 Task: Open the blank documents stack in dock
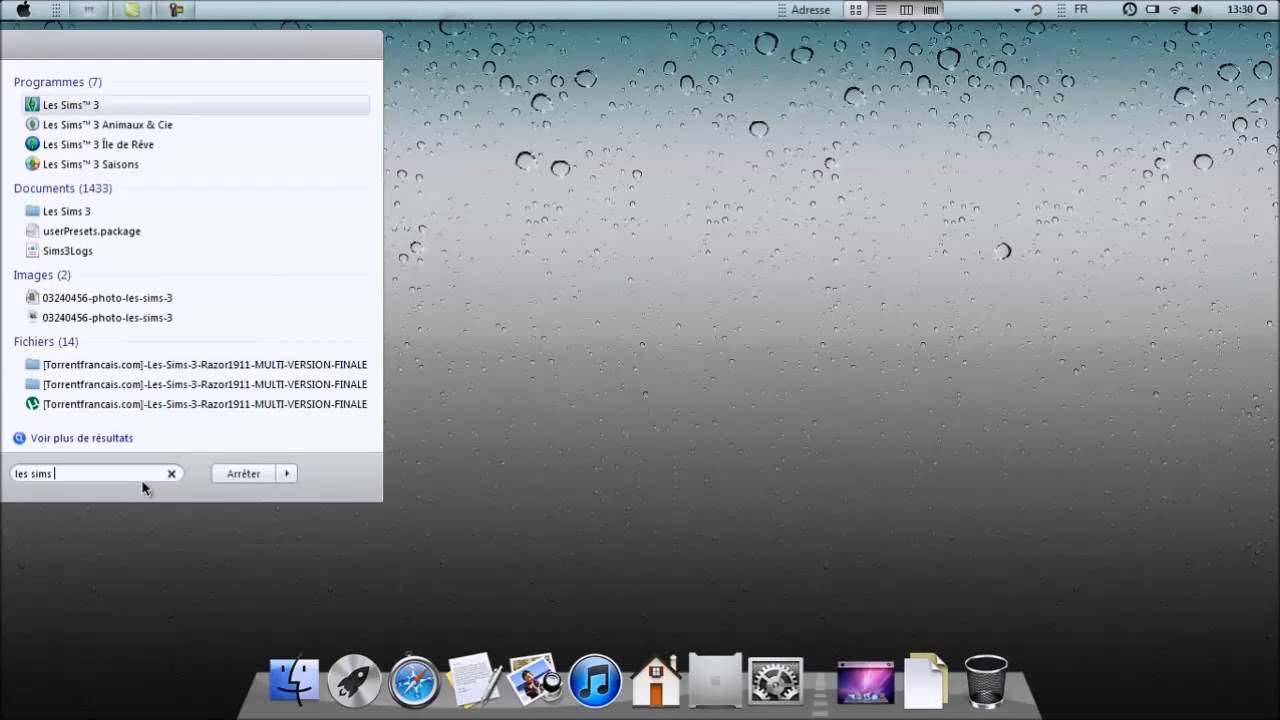pos(925,680)
